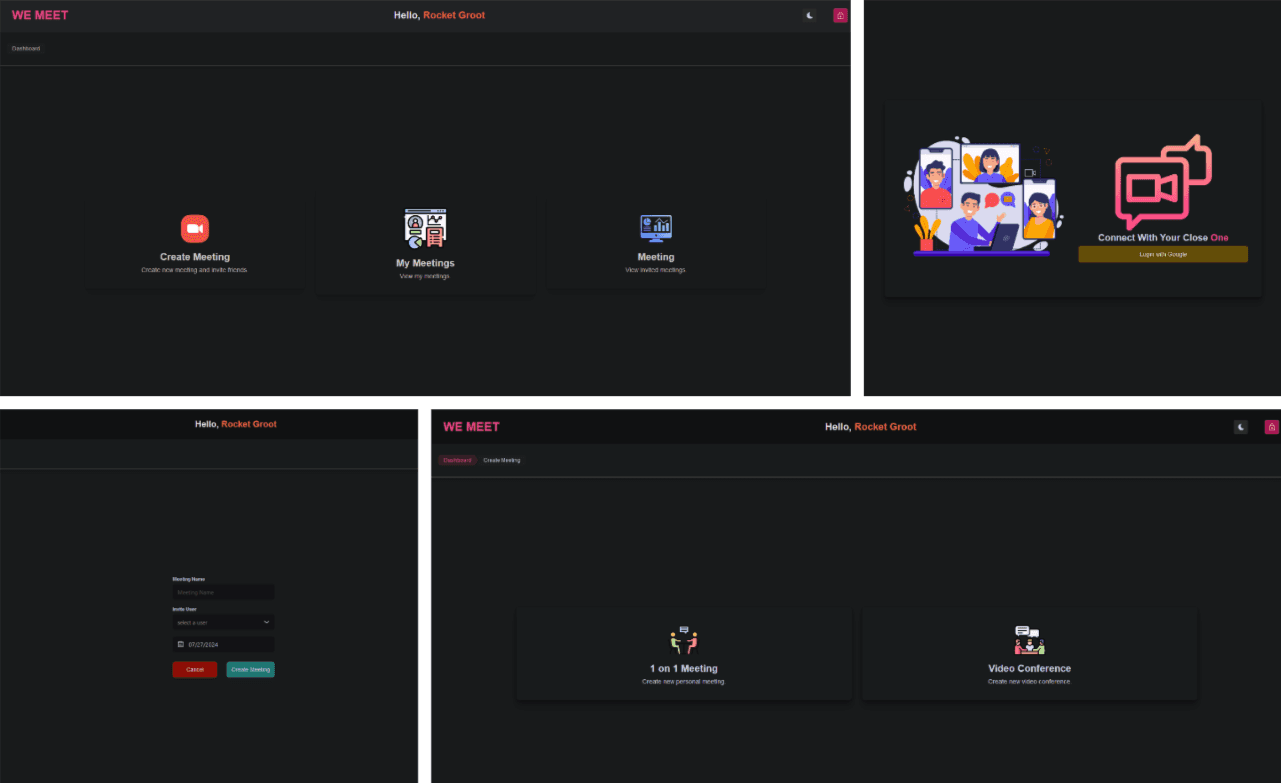Open the My Meetings chart icon
1281x783 pixels.
(425, 229)
